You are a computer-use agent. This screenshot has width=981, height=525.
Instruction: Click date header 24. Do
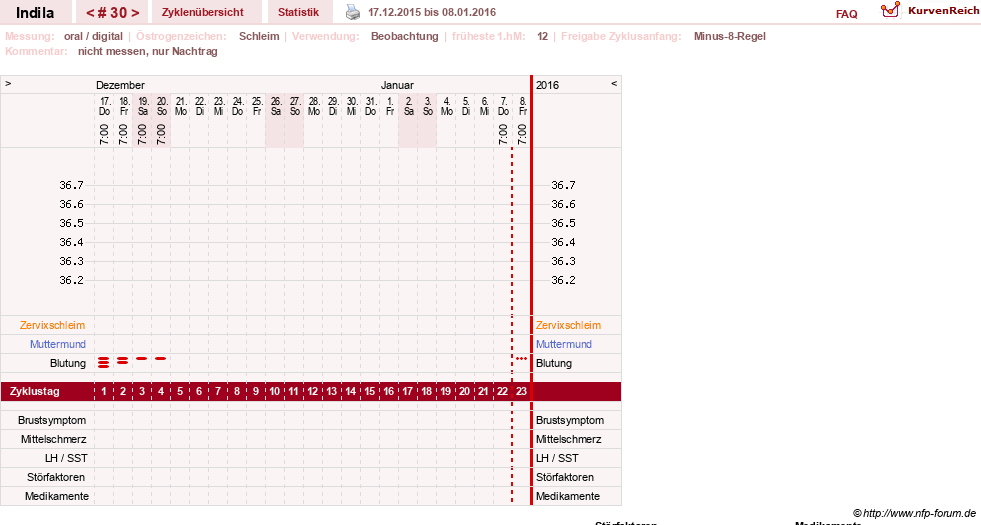(238, 106)
